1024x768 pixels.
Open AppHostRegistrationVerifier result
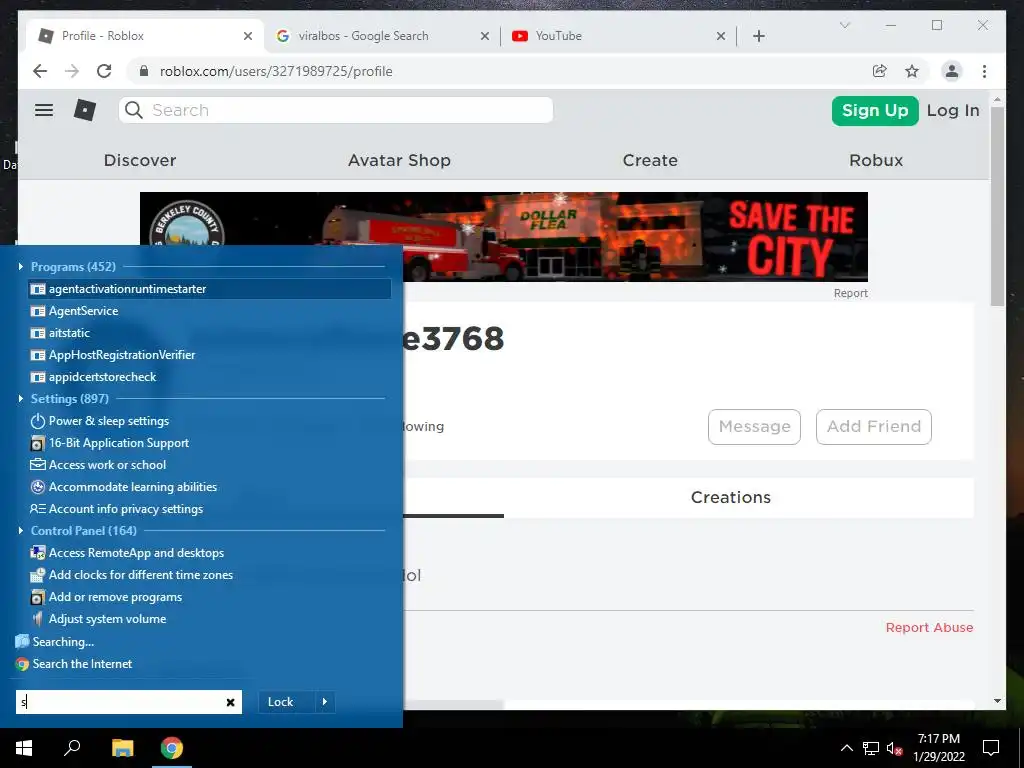click(x=210, y=355)
